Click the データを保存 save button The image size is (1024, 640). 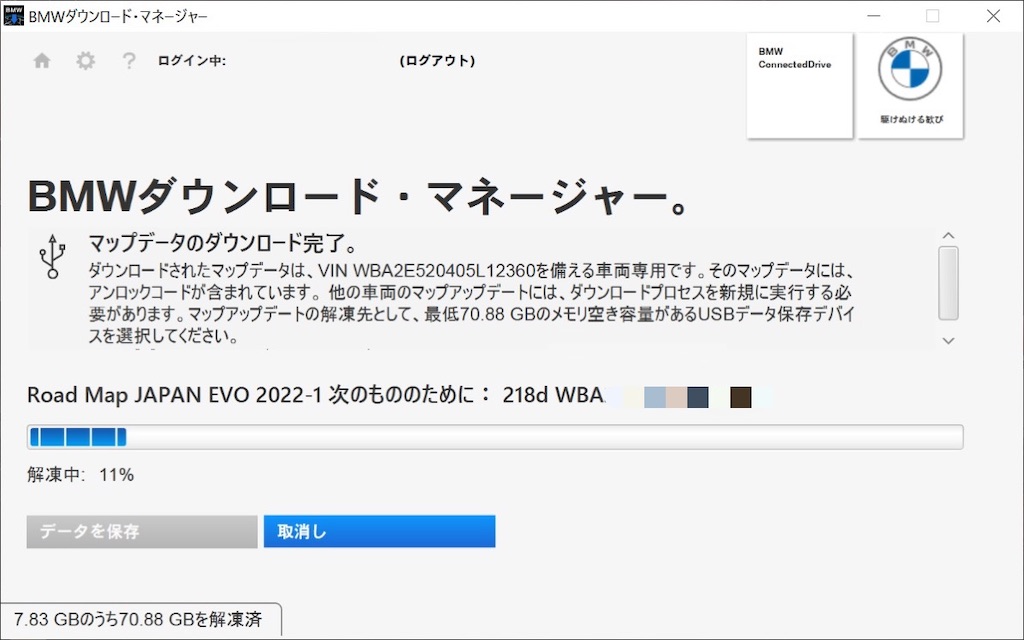coord(140,531)
